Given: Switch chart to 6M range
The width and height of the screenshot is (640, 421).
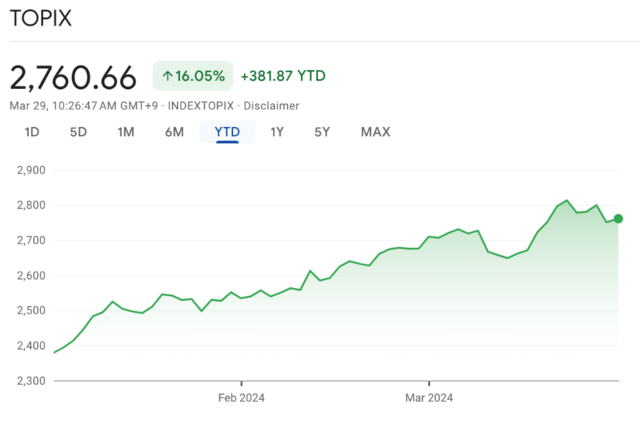Looking at the screenshot, I should 174,132.
